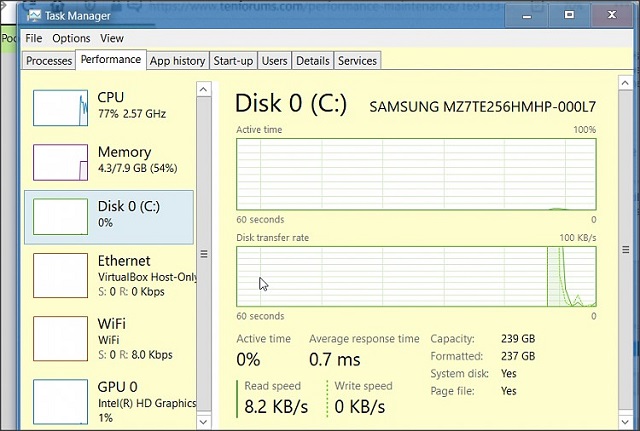The height and width of the screenshot is (431, 640).
Task: Click the SAMSUNG MZ7TE256HMHP-000L7 model name
Action: 482,107
